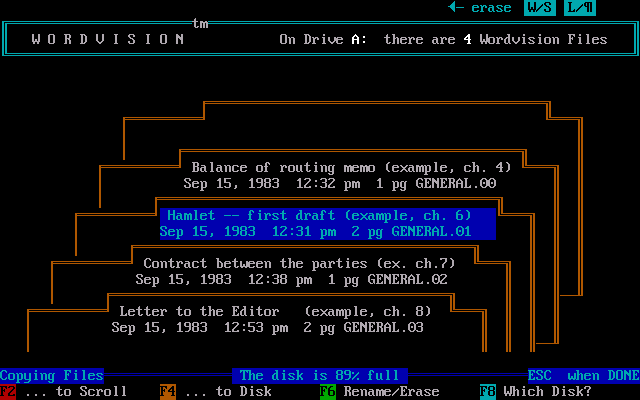Click the GENERAL.03 file details line
Image resolution: width=640 pixels, height=400 pixels.
(x=267, y=327)
